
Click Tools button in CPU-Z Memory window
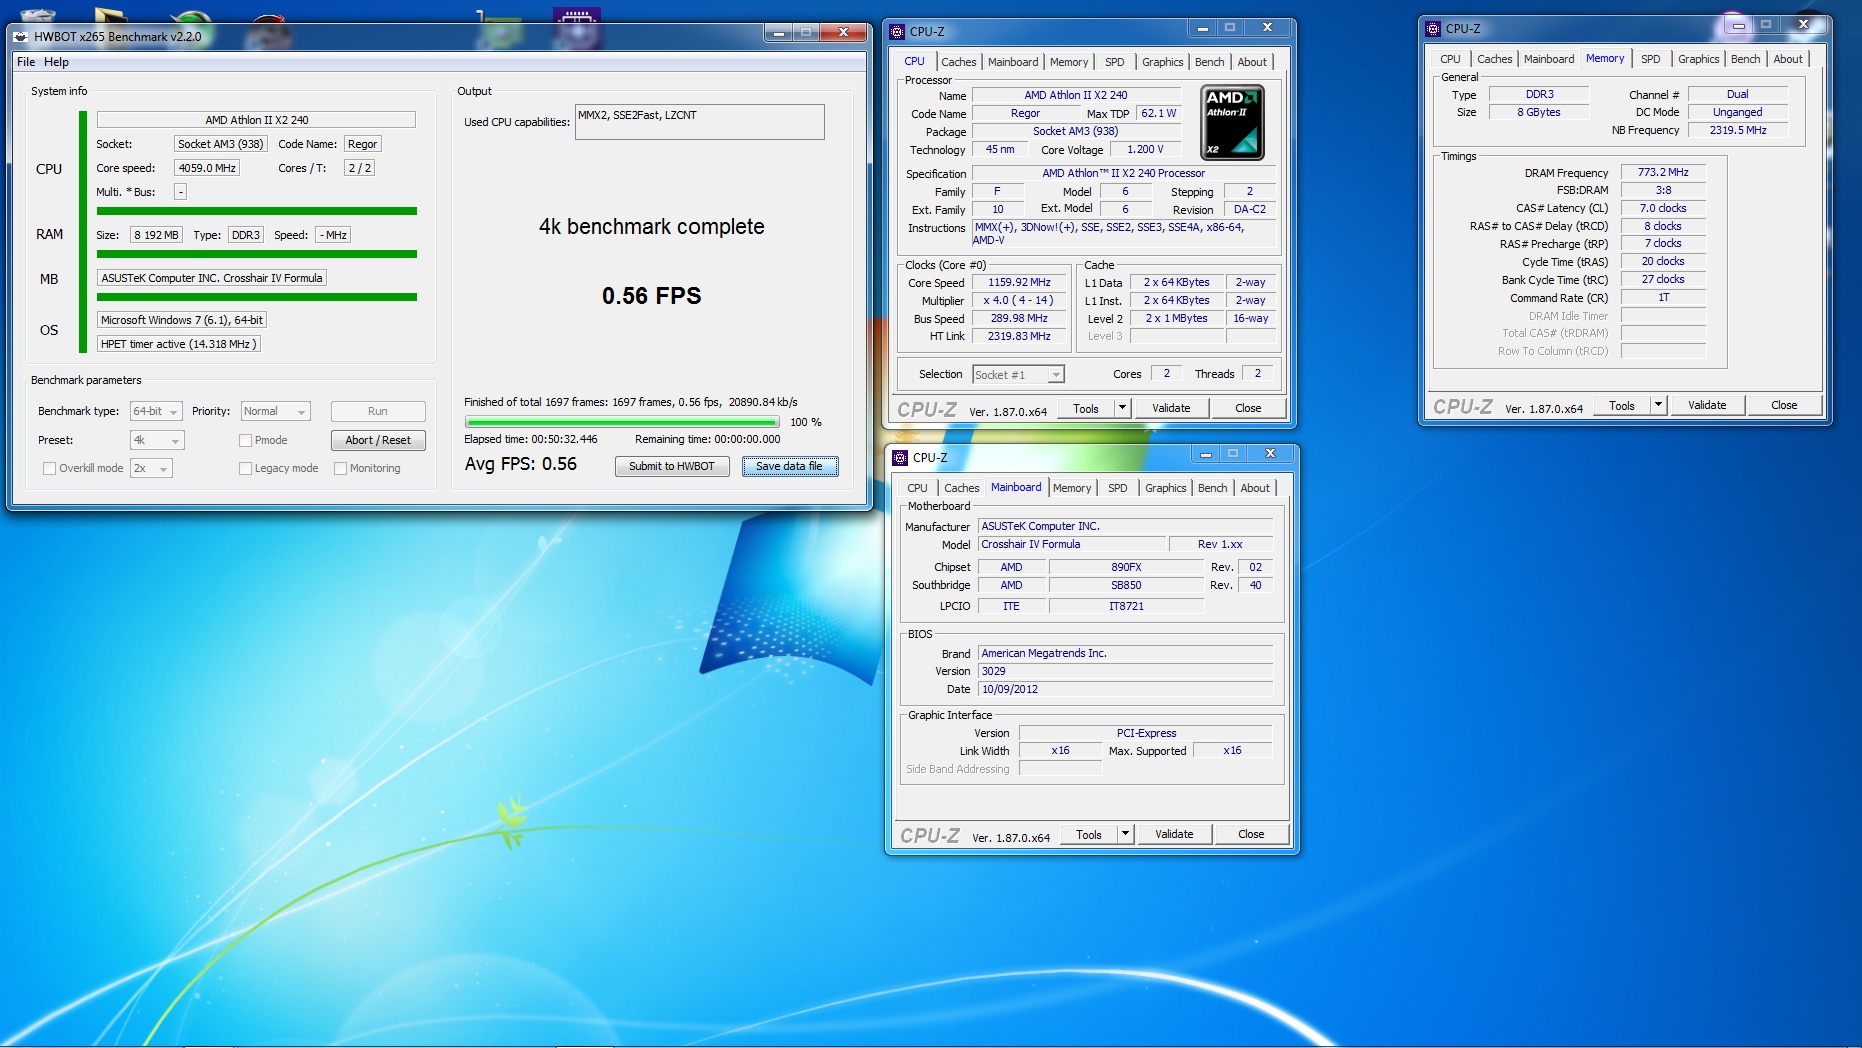1622,405
